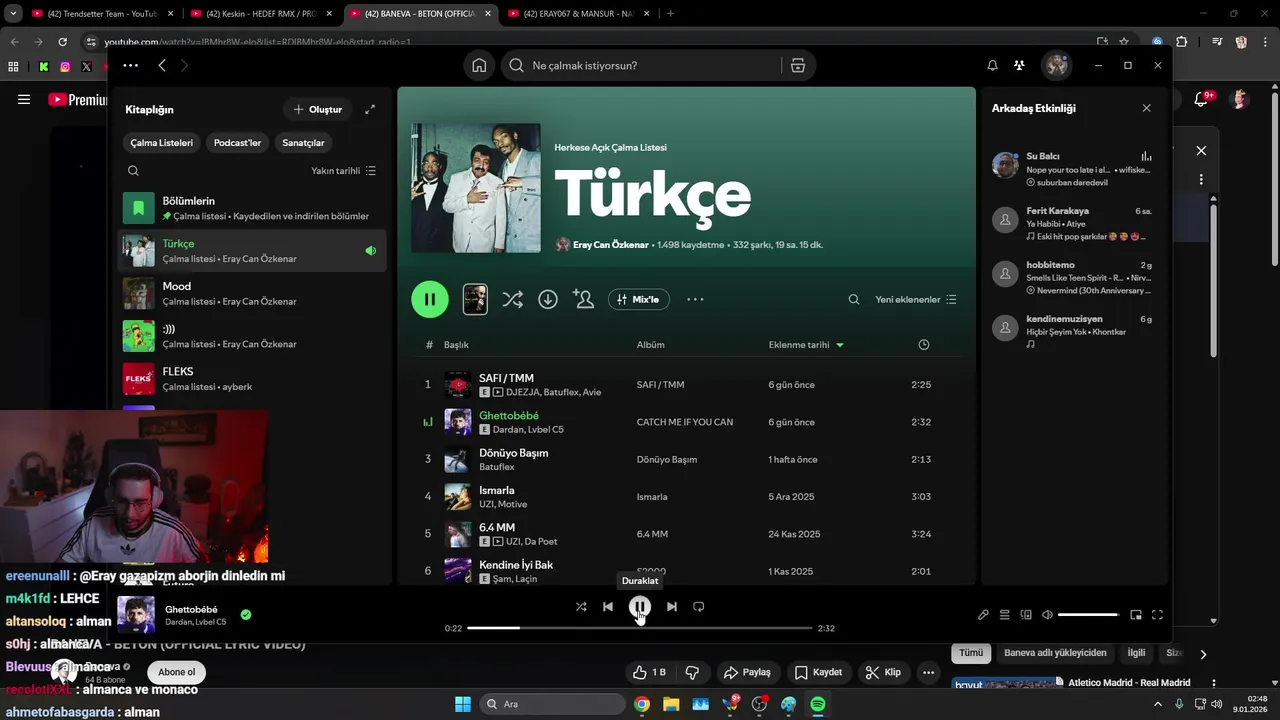Open YouTube notifications bell
This screenshot has height=720, width=1280.
tap(1202, 99)
